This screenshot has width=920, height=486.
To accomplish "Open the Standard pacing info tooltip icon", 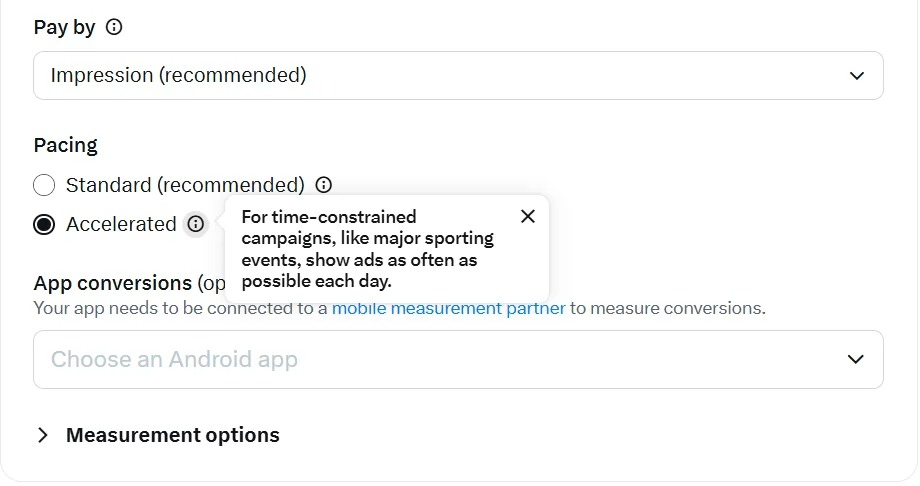I will [323, 185].
